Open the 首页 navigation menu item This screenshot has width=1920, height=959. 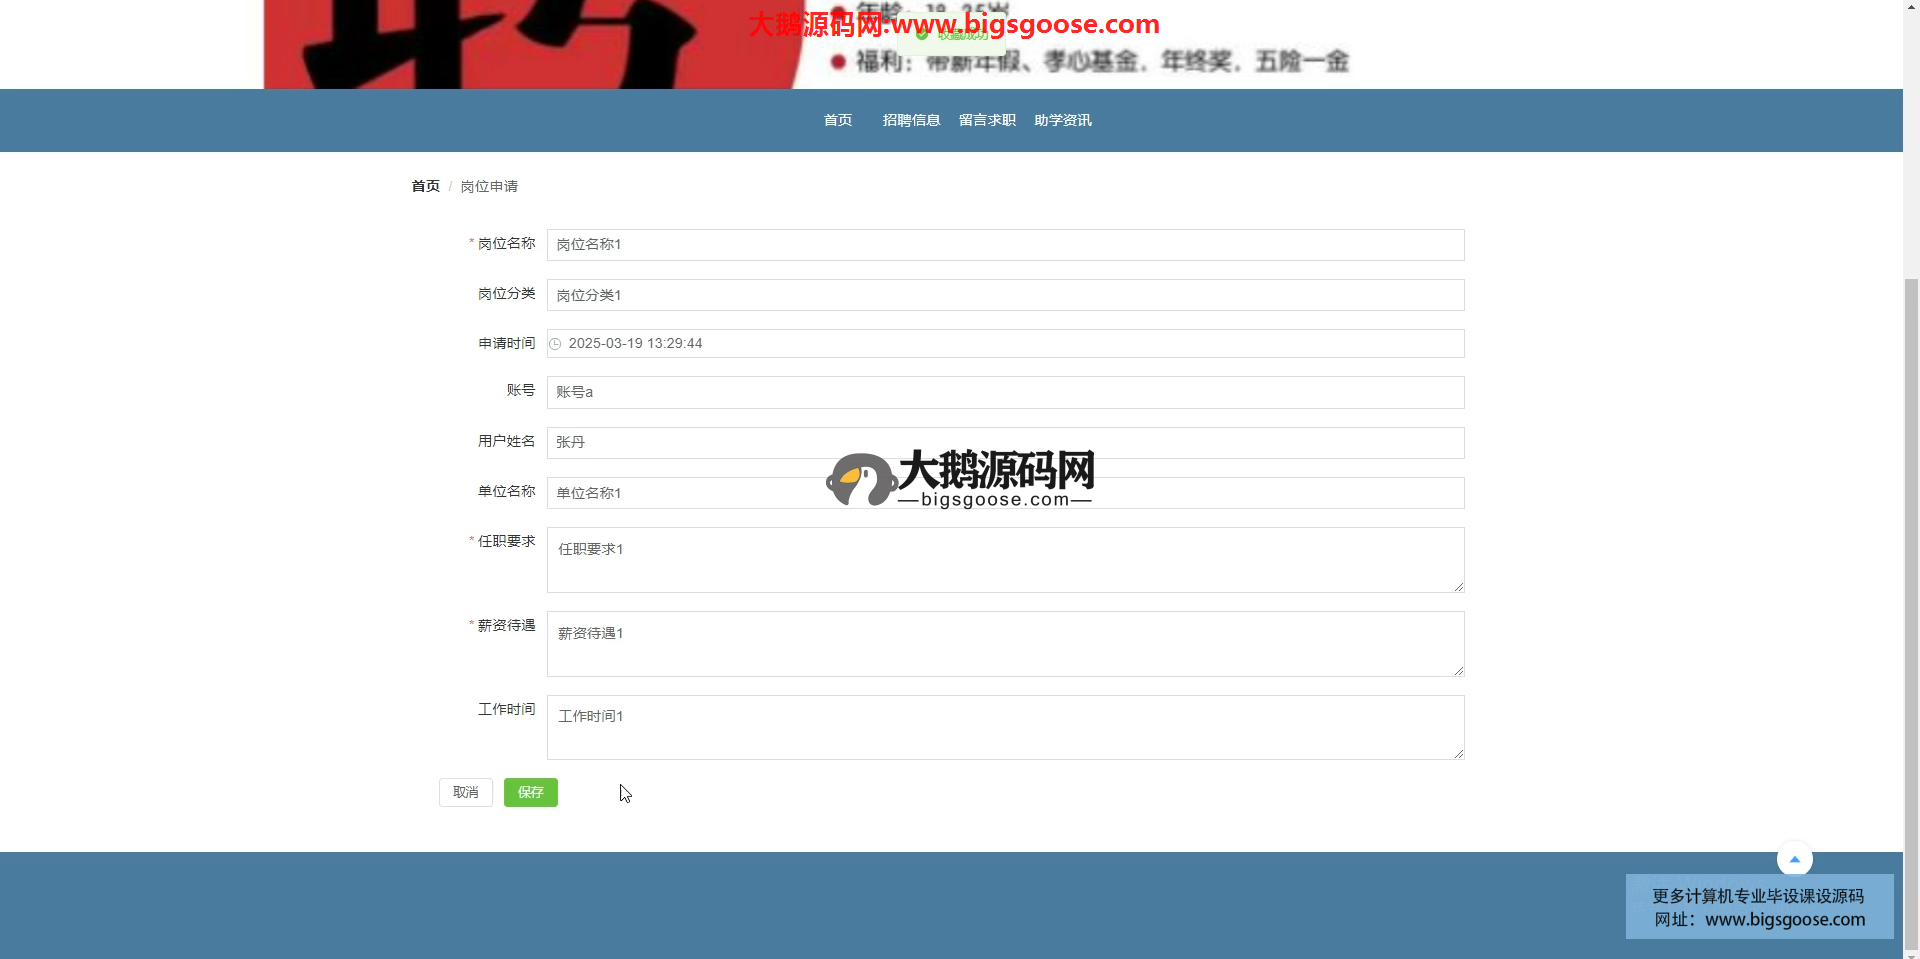[x=837, y=120]
